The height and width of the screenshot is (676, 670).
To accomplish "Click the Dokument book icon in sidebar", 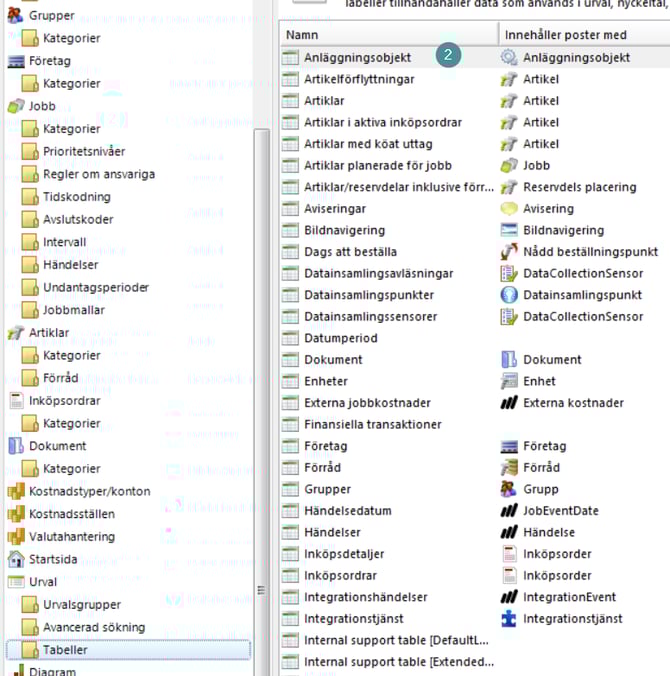I will coord(15,446).
